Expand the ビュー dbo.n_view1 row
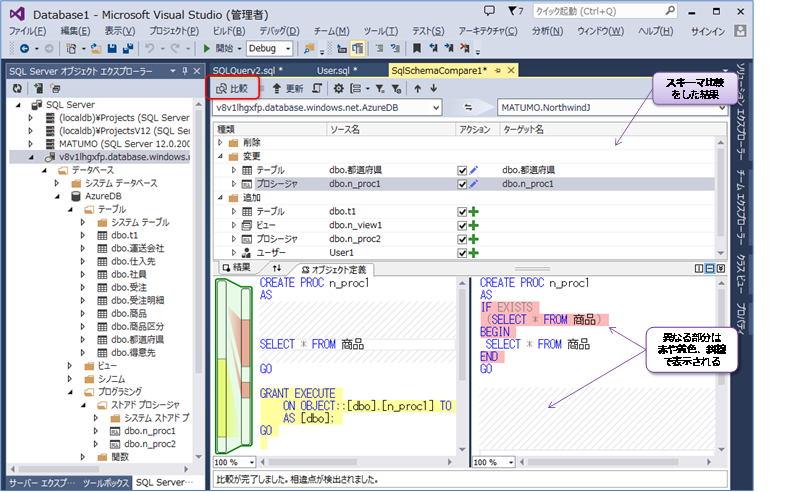This screenshot has height=492, width=800. [234, 225]
